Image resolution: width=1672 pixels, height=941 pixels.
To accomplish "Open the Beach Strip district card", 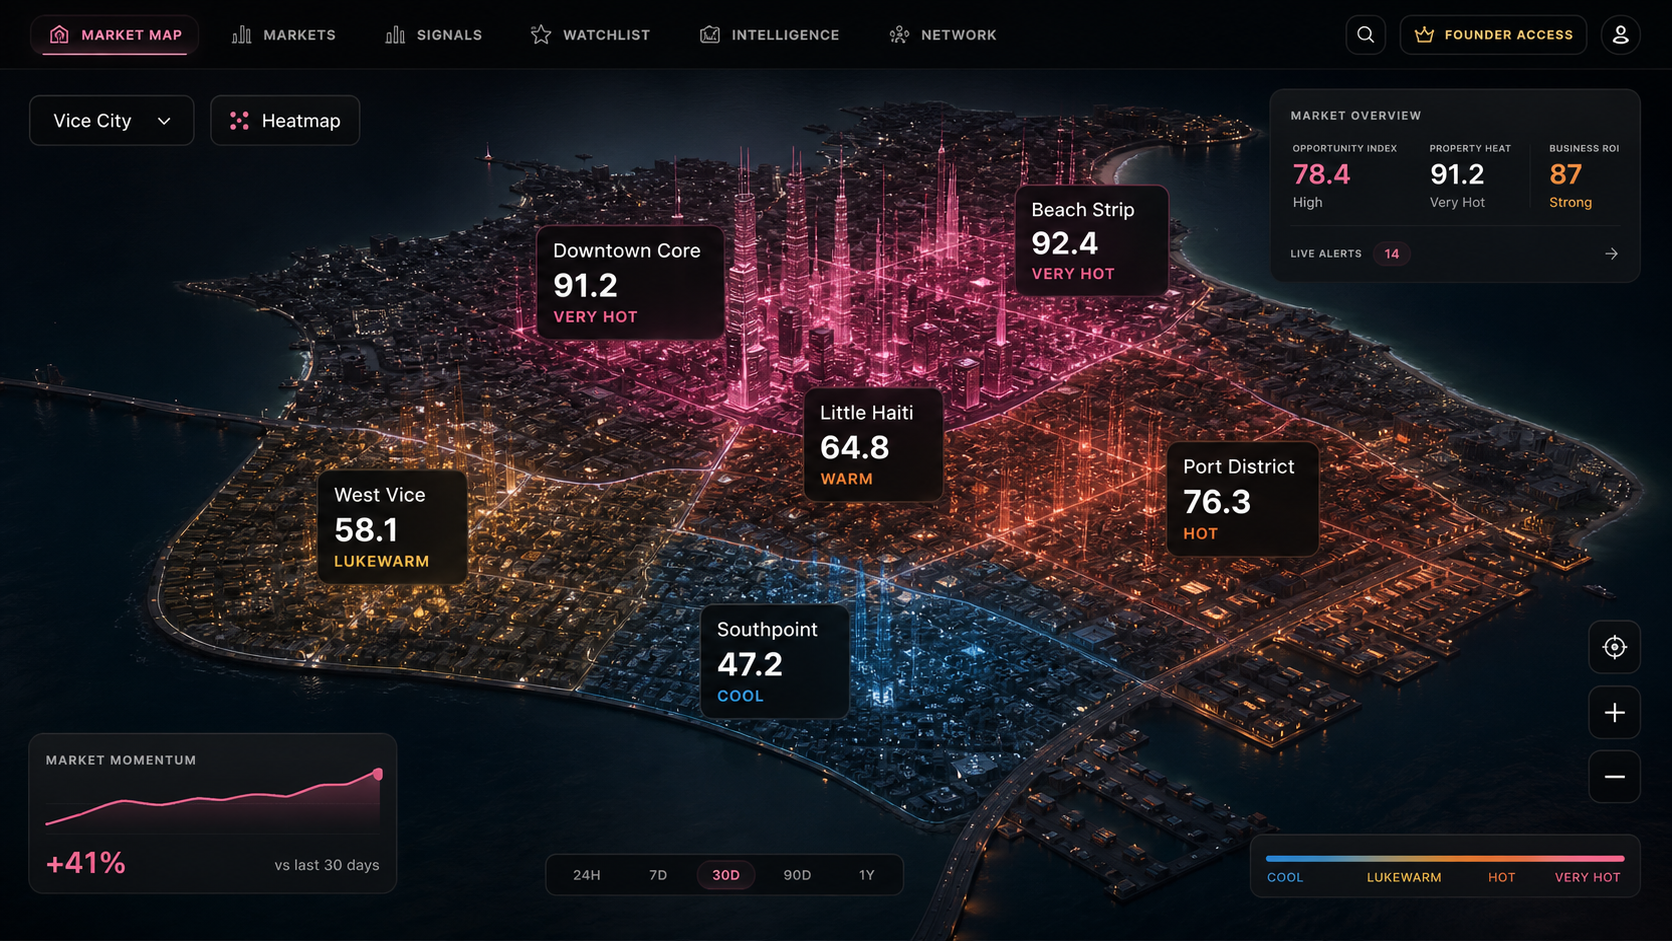I will click(x=1092, y=241).
